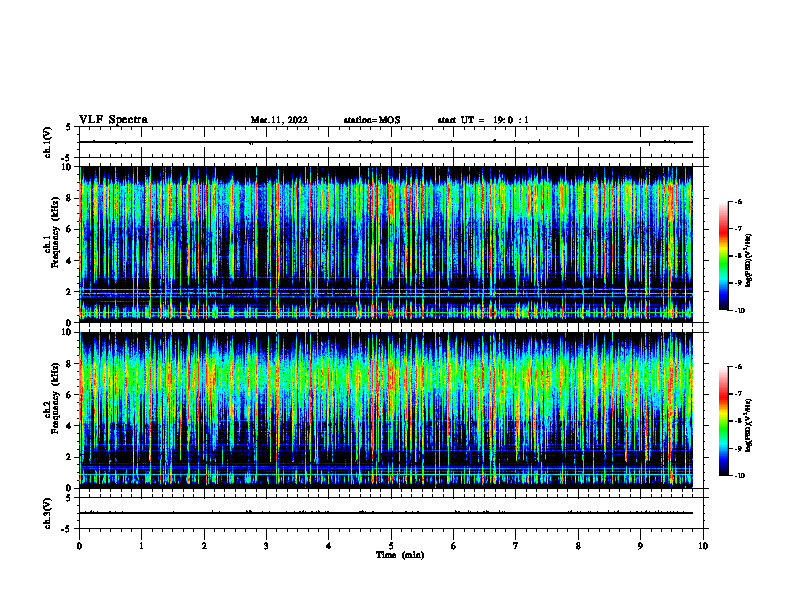Click the "station=MOS" header label
Viewport: 792px width, 612px height.
point(372,120)
